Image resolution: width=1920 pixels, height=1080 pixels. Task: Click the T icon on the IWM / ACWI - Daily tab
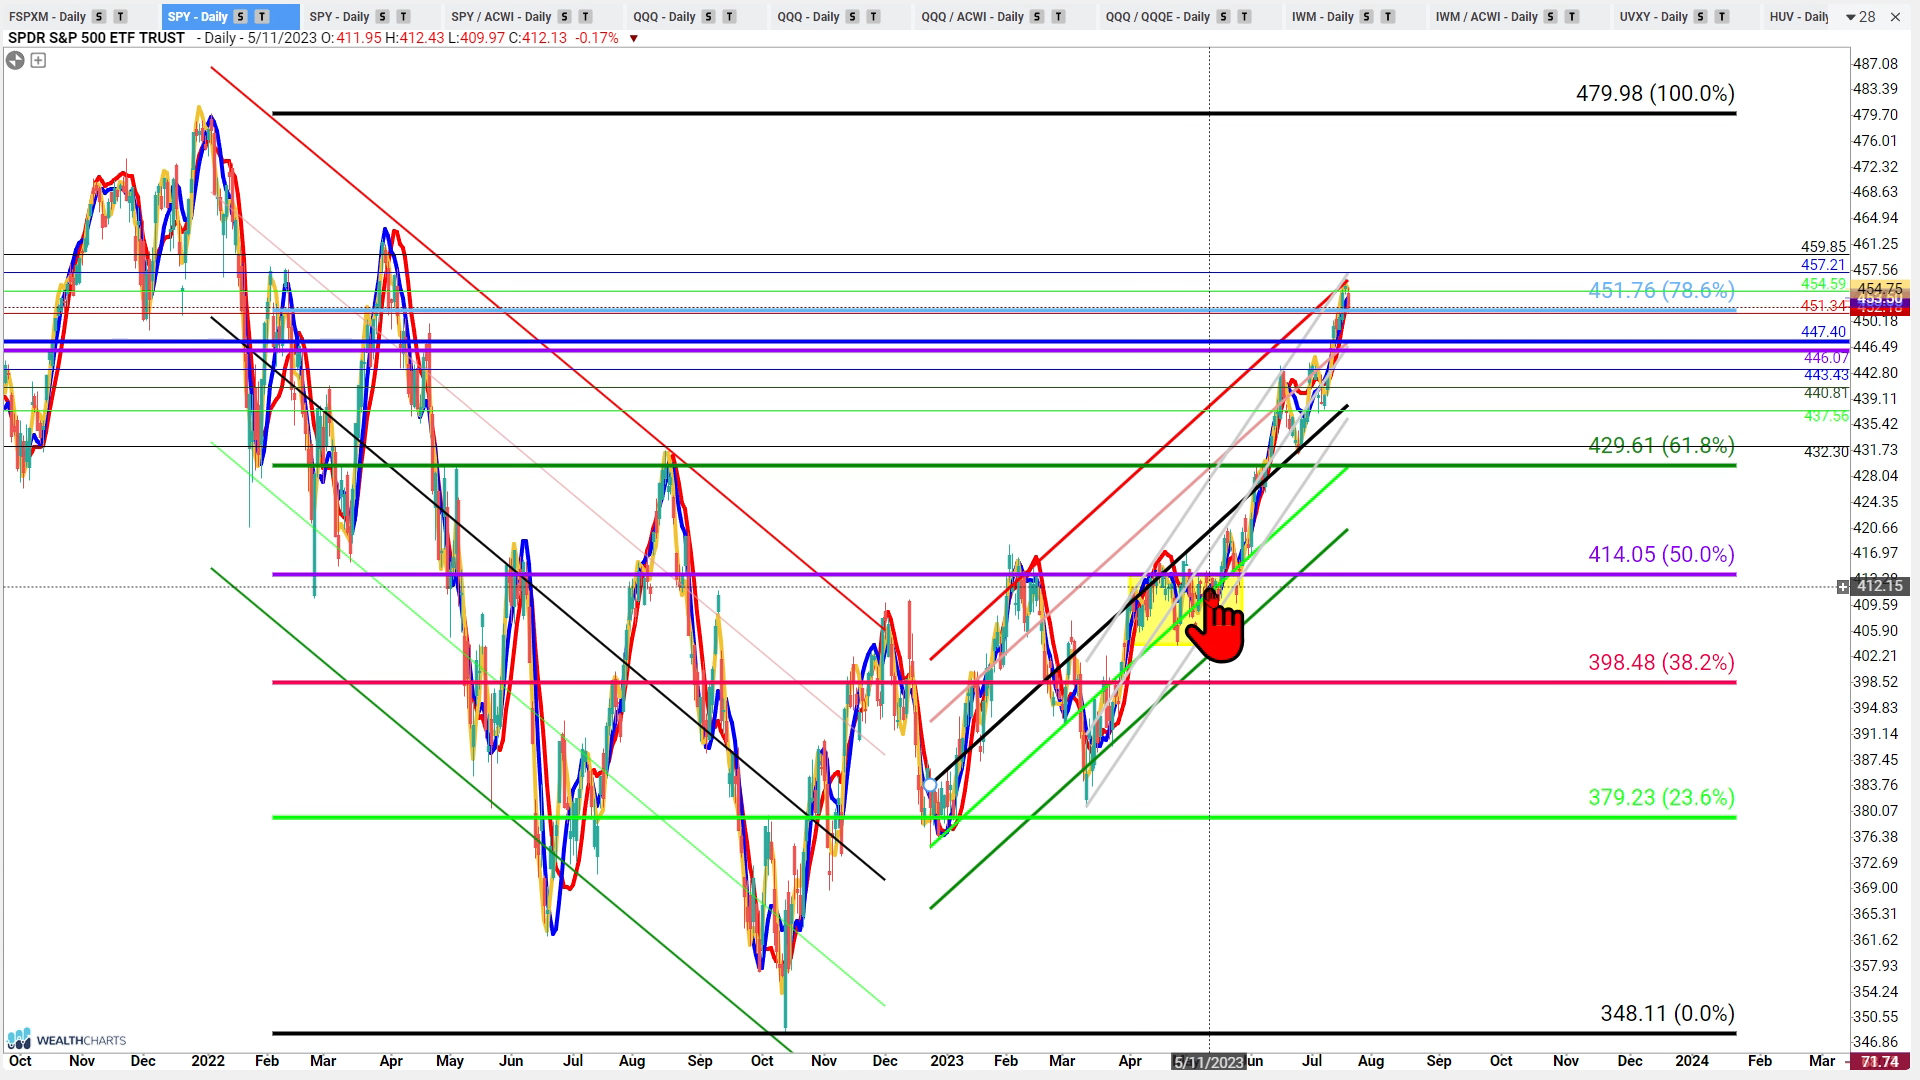click(1572, 17)
